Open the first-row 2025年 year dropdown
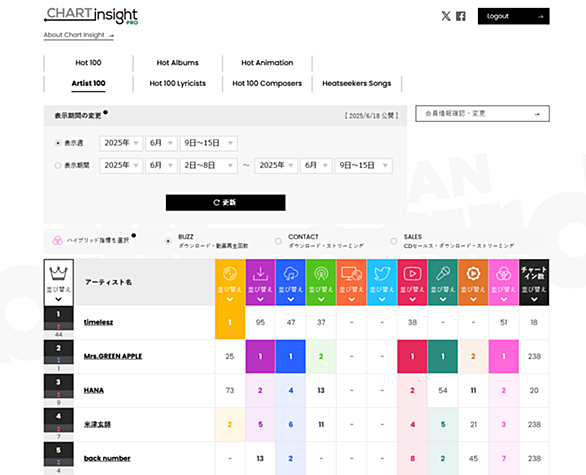586x475 pixels. 121,143
